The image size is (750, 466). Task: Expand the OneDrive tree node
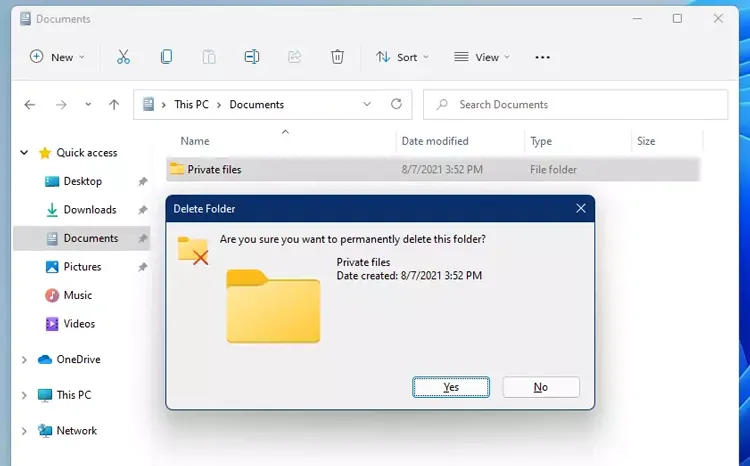[24, 359]
